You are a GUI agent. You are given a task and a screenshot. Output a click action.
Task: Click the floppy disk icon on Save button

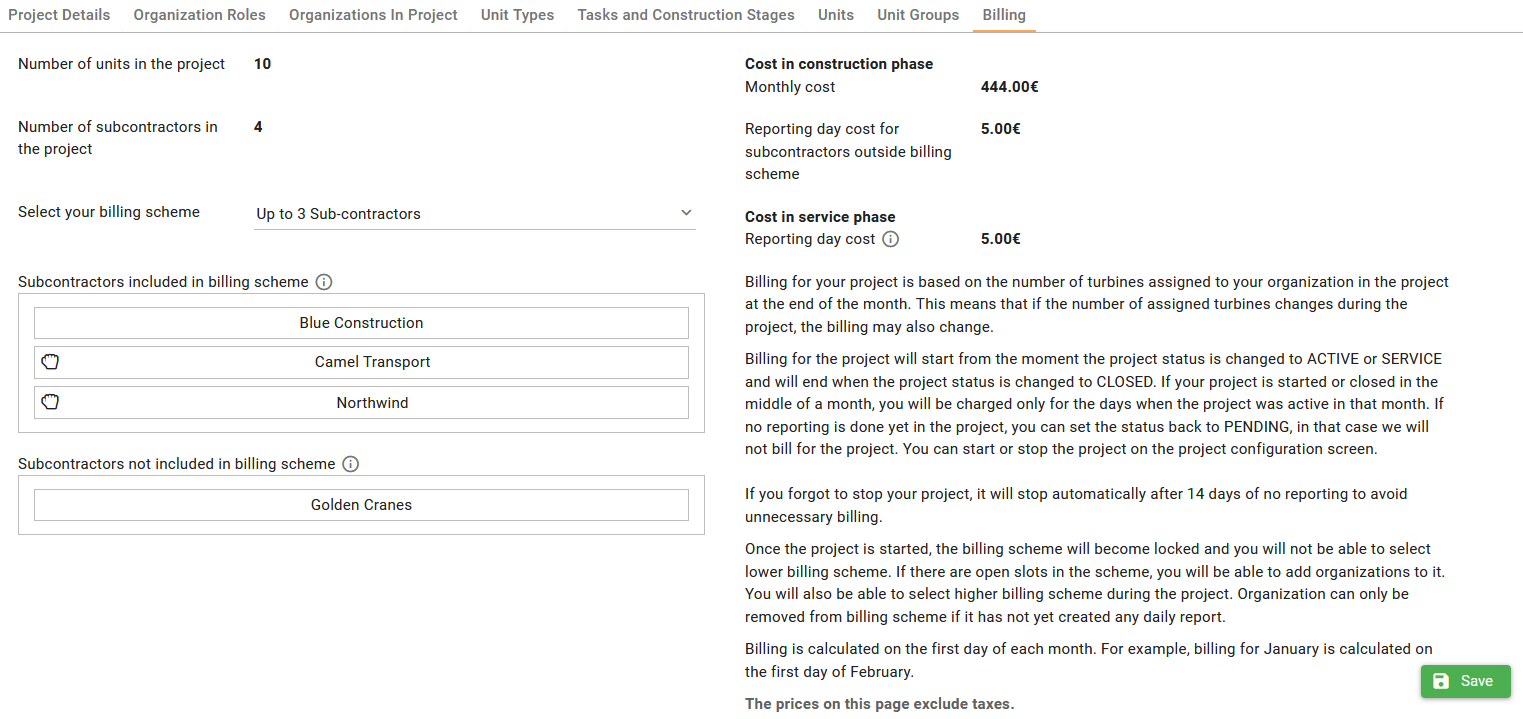pos(1441,681)
